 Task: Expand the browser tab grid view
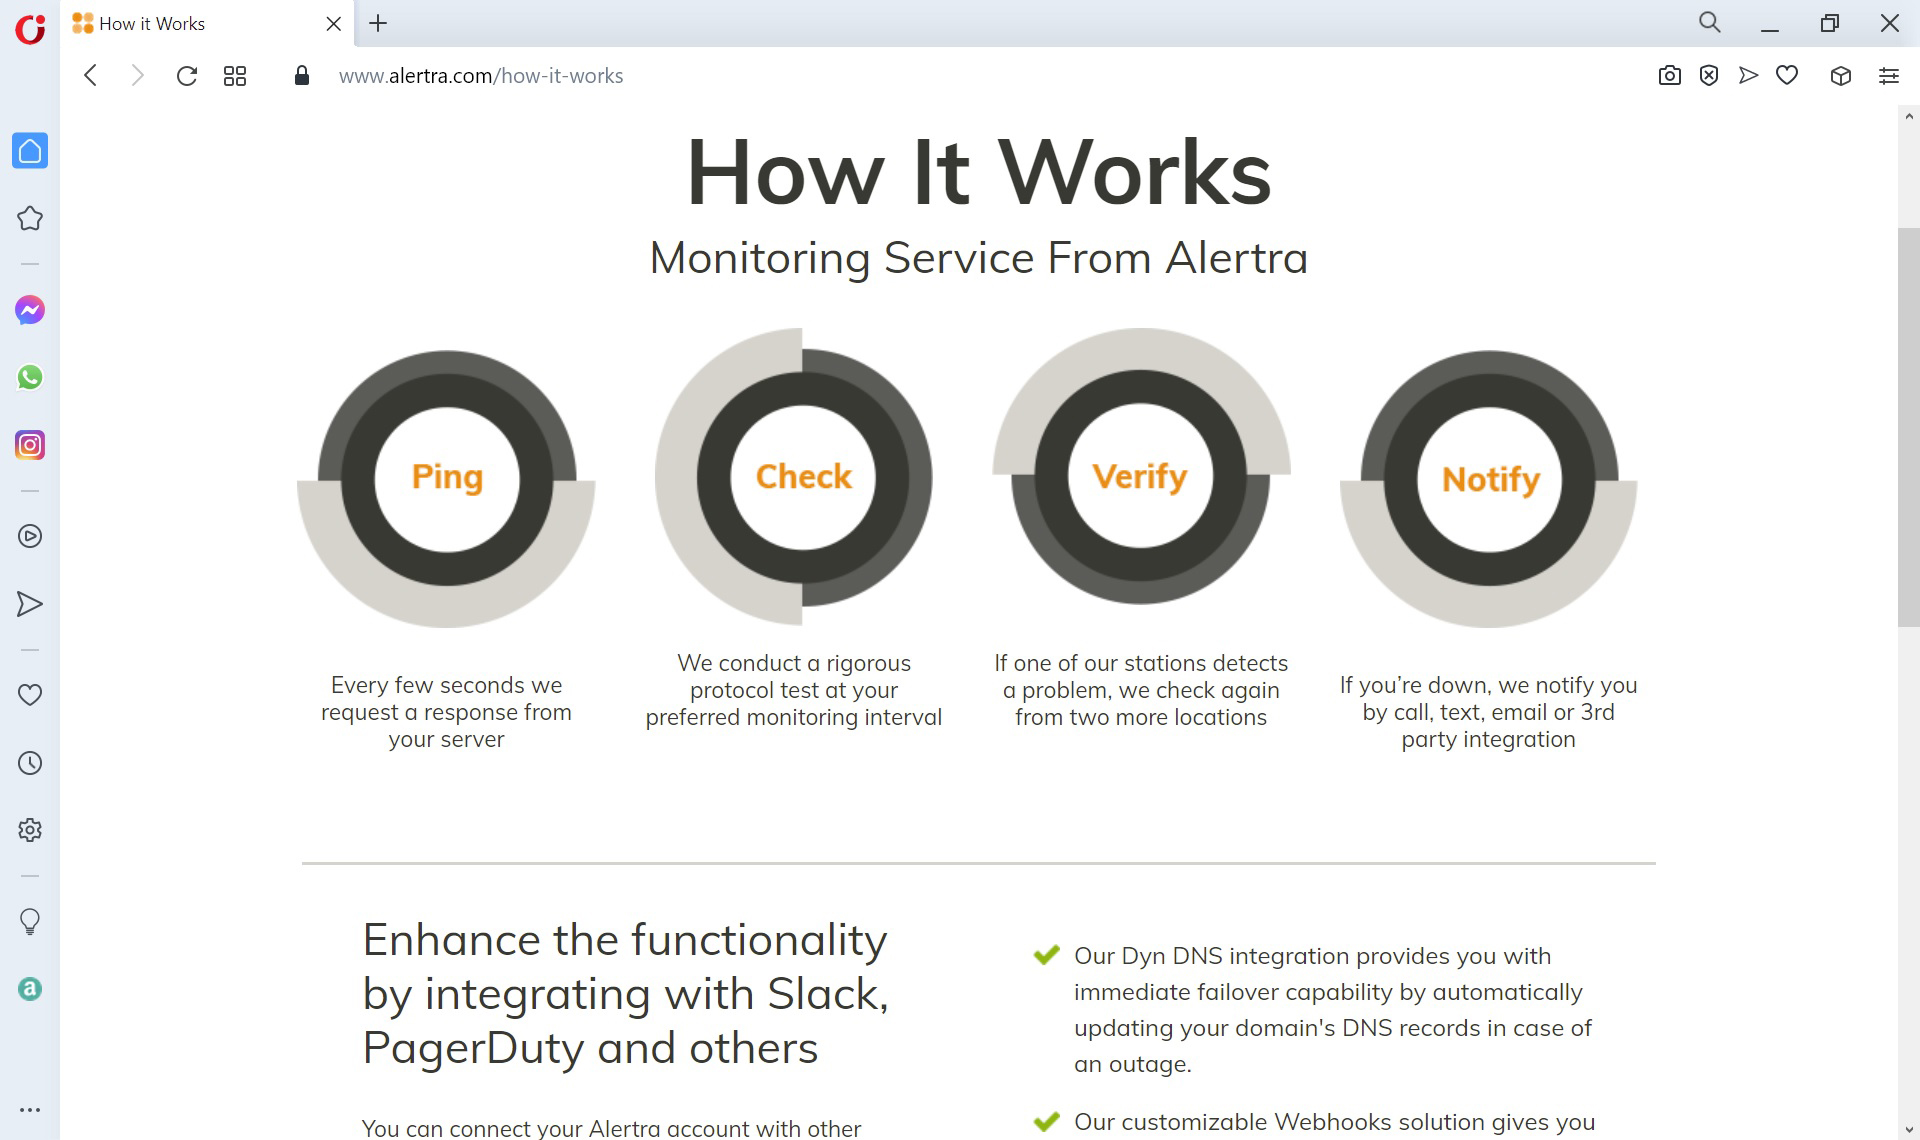233,76
